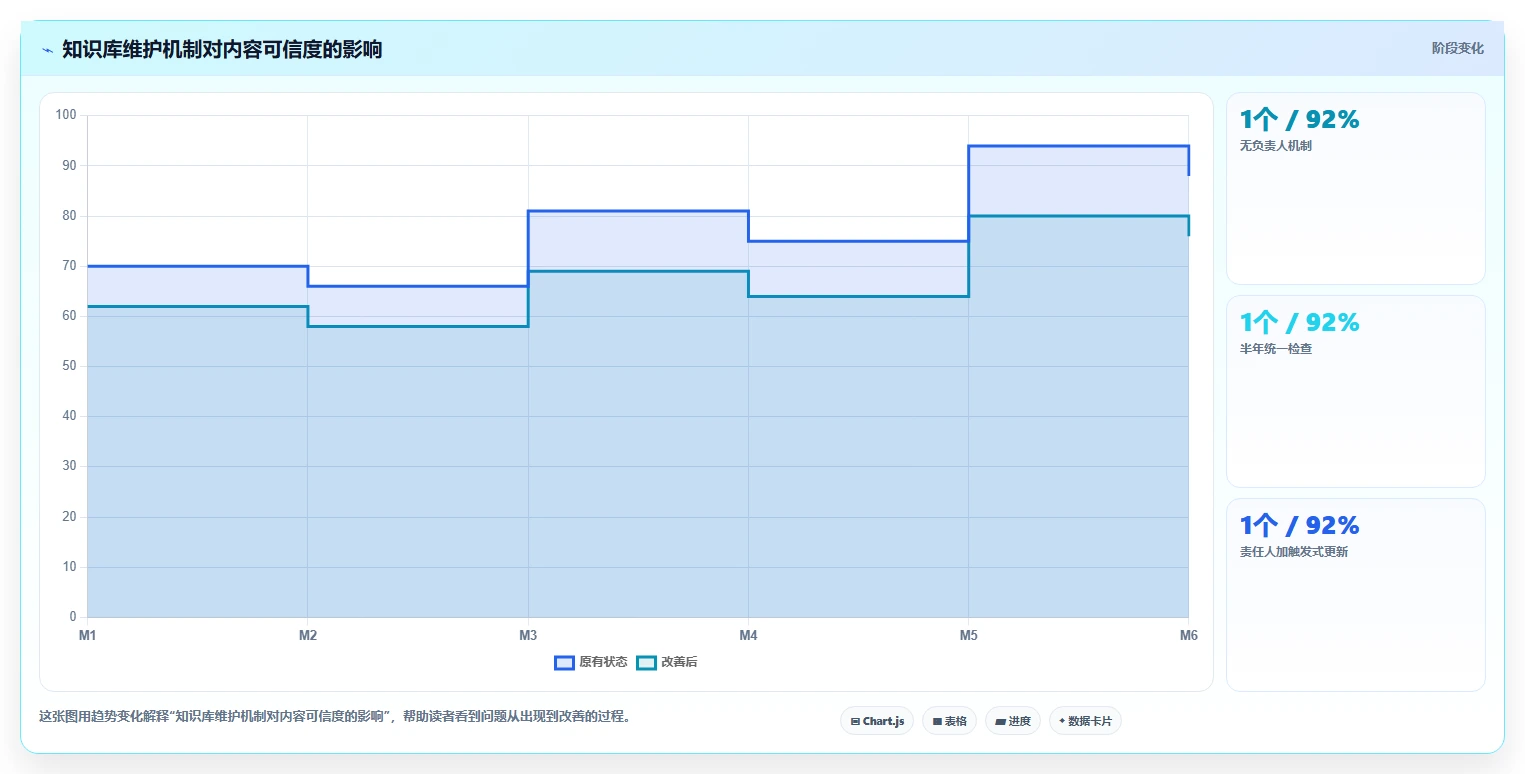The image size is (1525, 774).
Task: Select the Chart.js tag chip
Action: click(877, 721)
